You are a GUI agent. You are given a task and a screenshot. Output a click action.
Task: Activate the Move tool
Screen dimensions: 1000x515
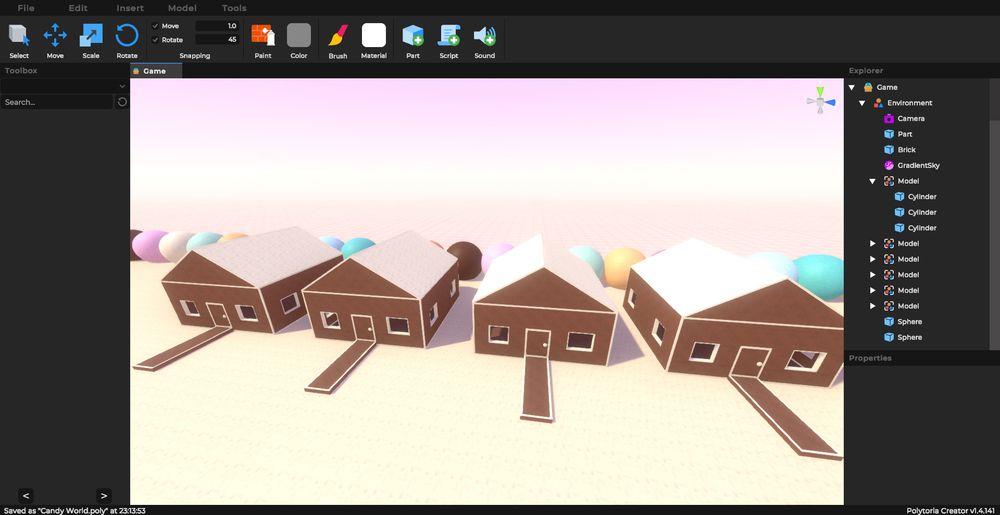coord(55,41)
